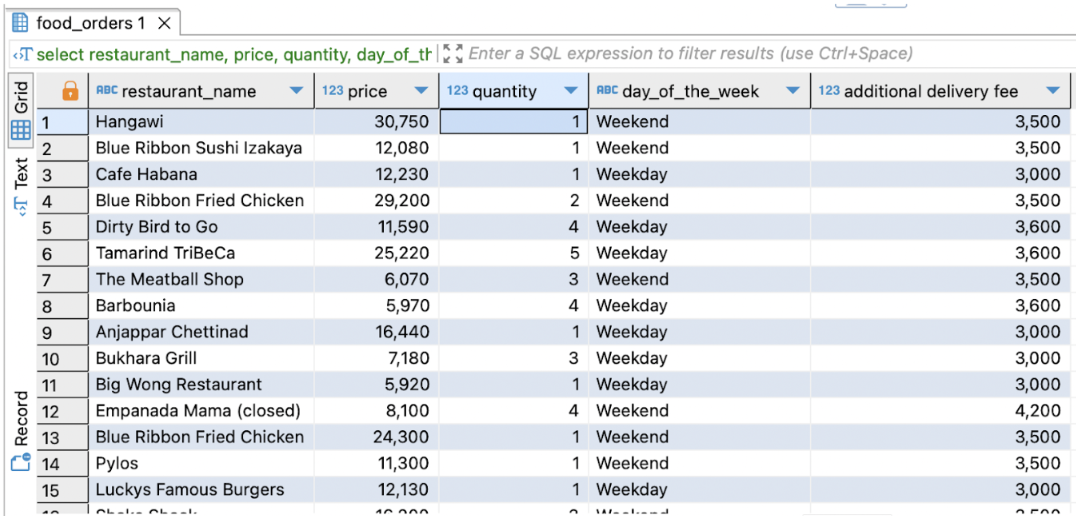Click the Blue Ribbon Sushi Izakaya cell
The height and width of the screenshot is (516, 1076).
click(202, 148)
